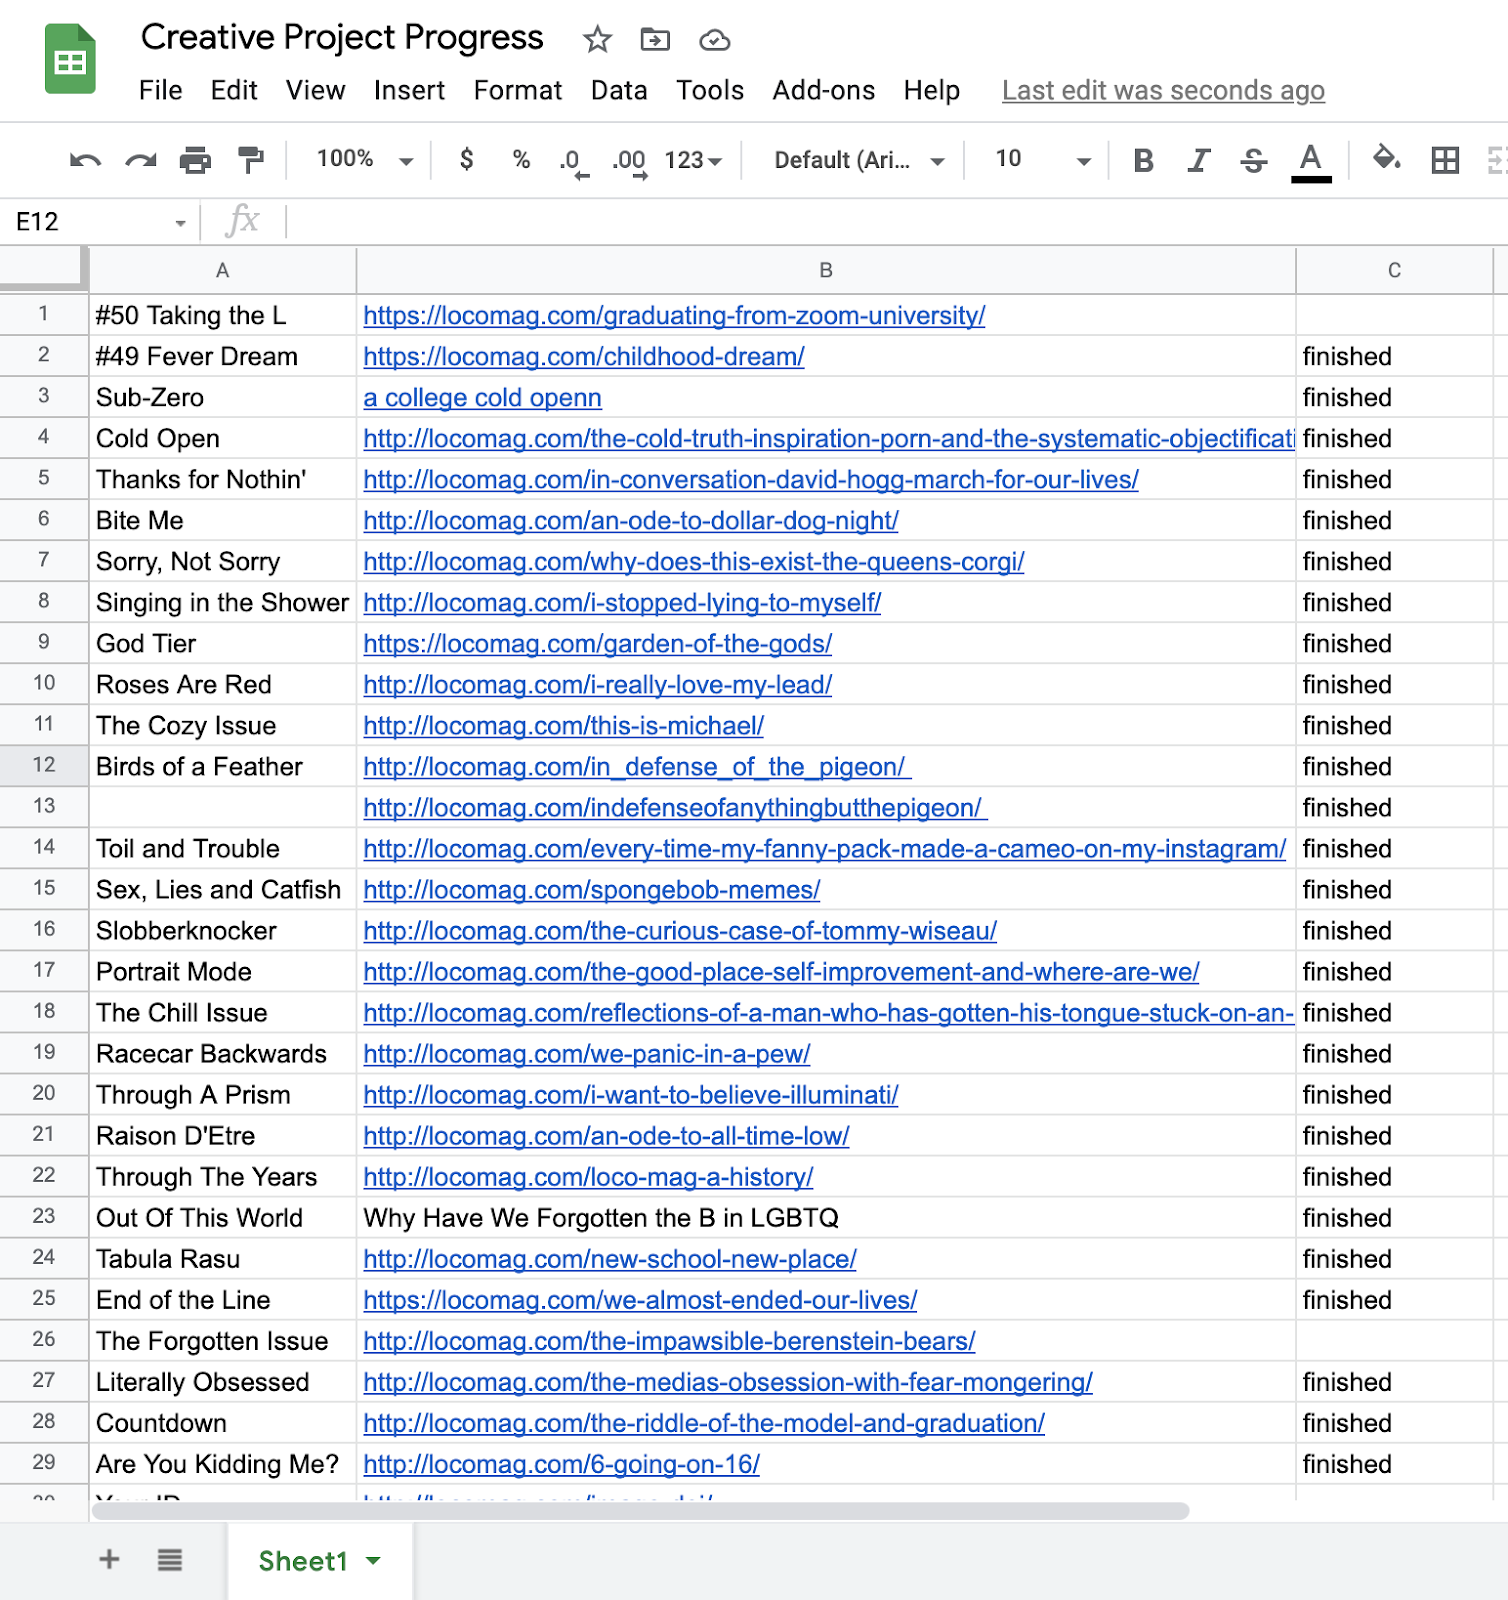The height and width of the screenshot is (1600, 1508).
Task: Click the Google Sheets home icon
Action: click(x=70, y=60)
